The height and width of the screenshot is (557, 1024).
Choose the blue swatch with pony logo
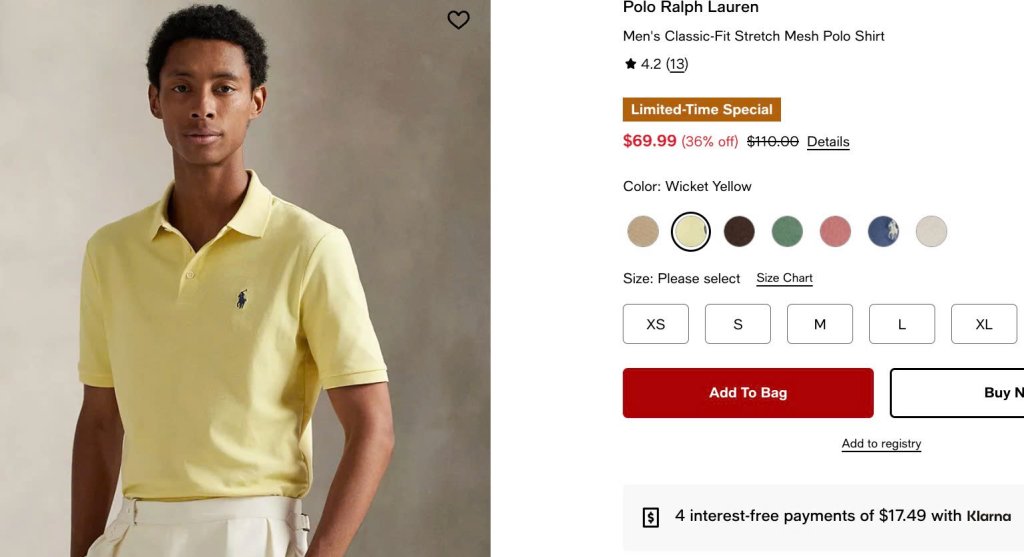coord(883,231)
